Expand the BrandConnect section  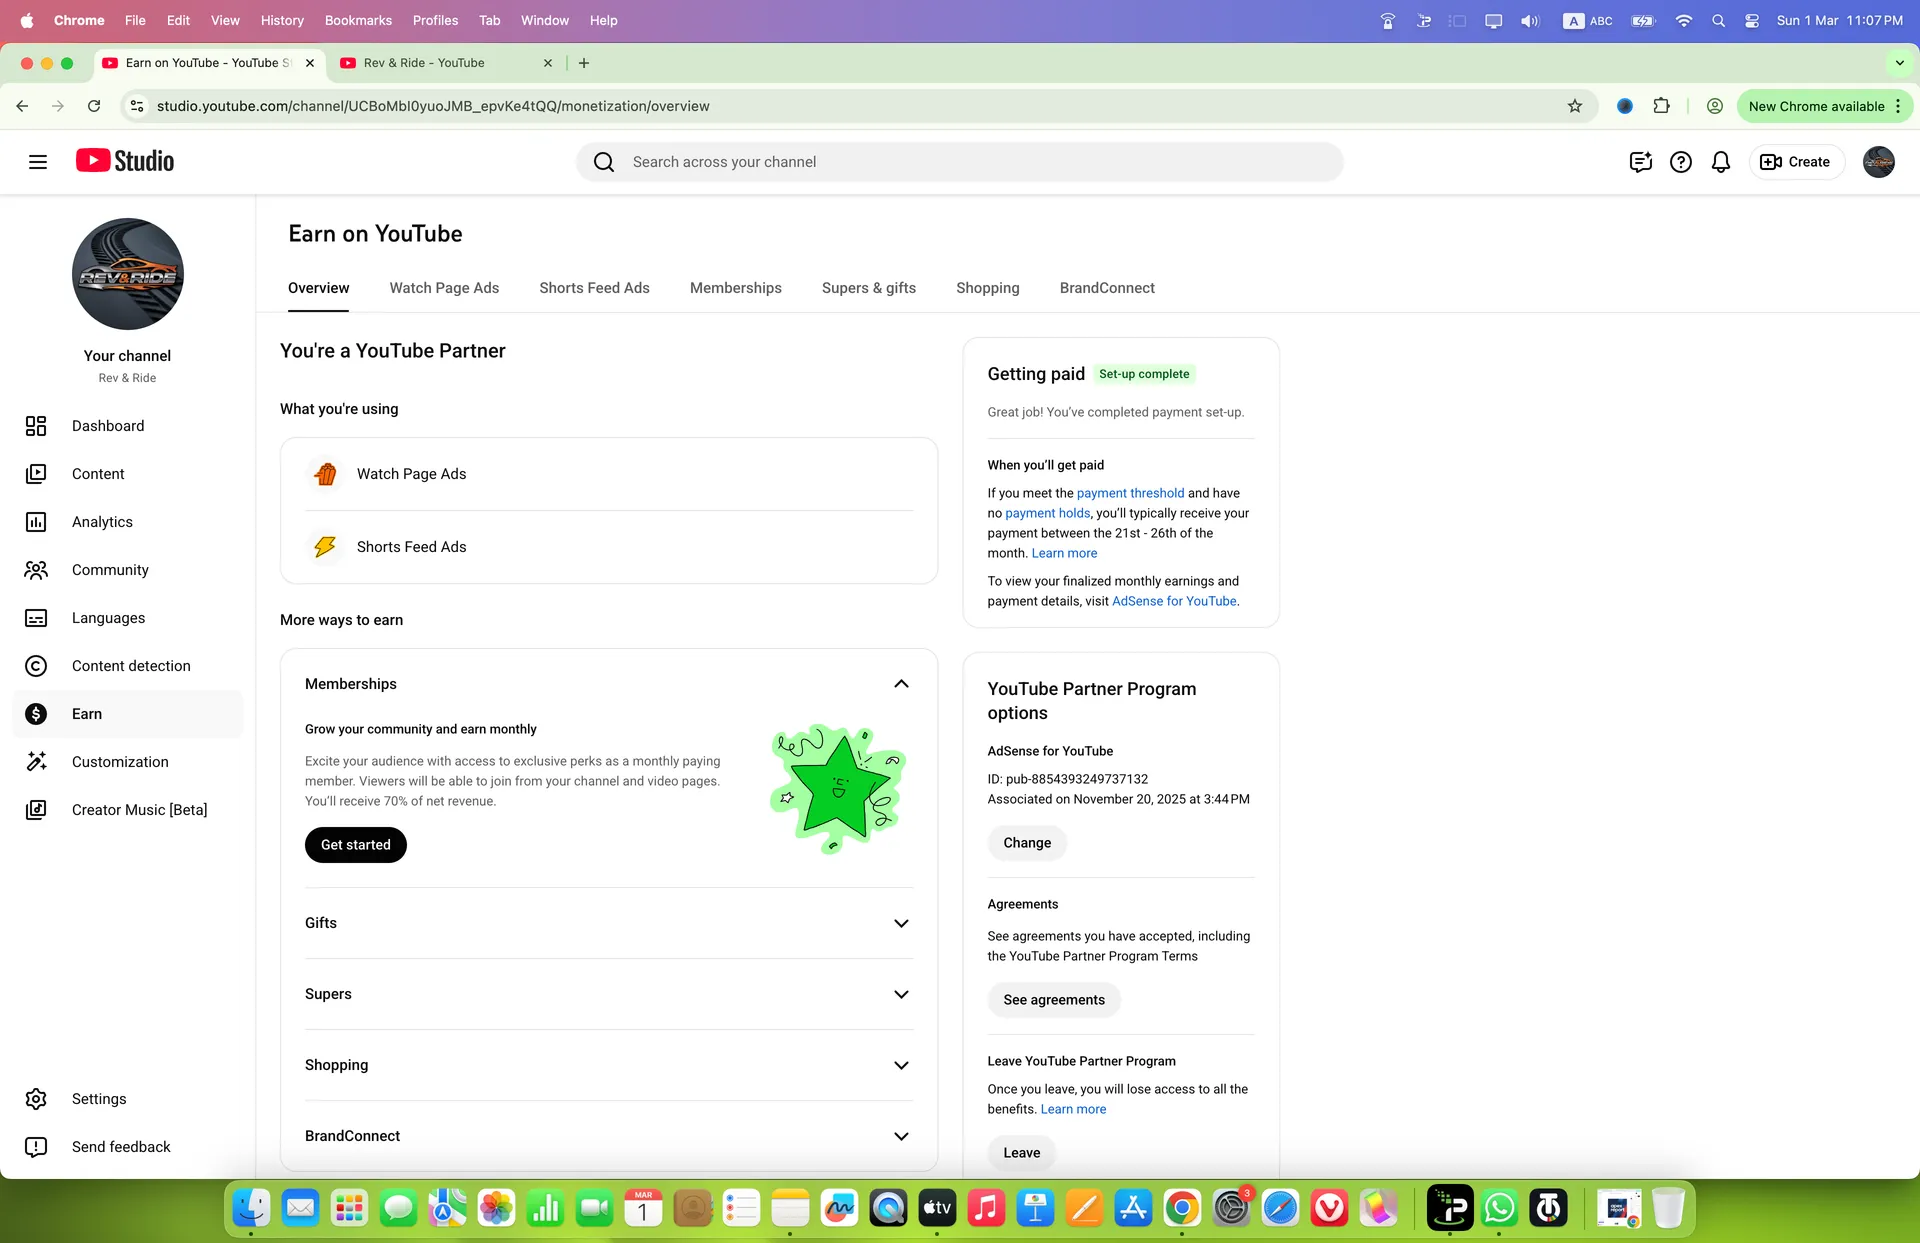coord(901,1136)
